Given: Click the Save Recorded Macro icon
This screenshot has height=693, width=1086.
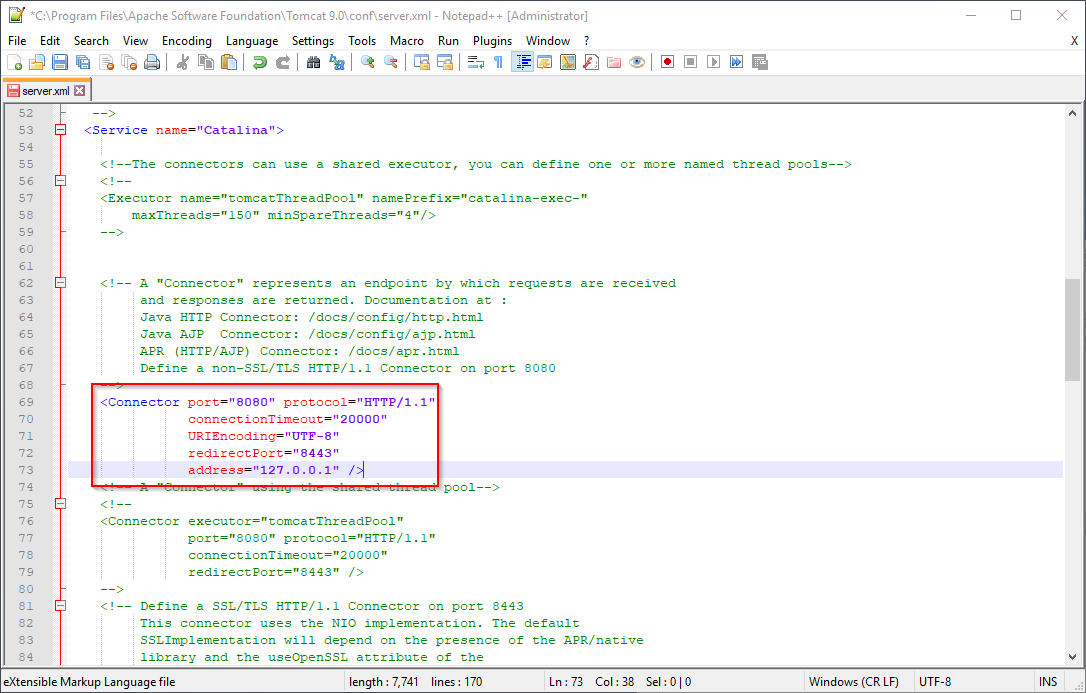Looking at the screenshot, I should pos(760,62).
